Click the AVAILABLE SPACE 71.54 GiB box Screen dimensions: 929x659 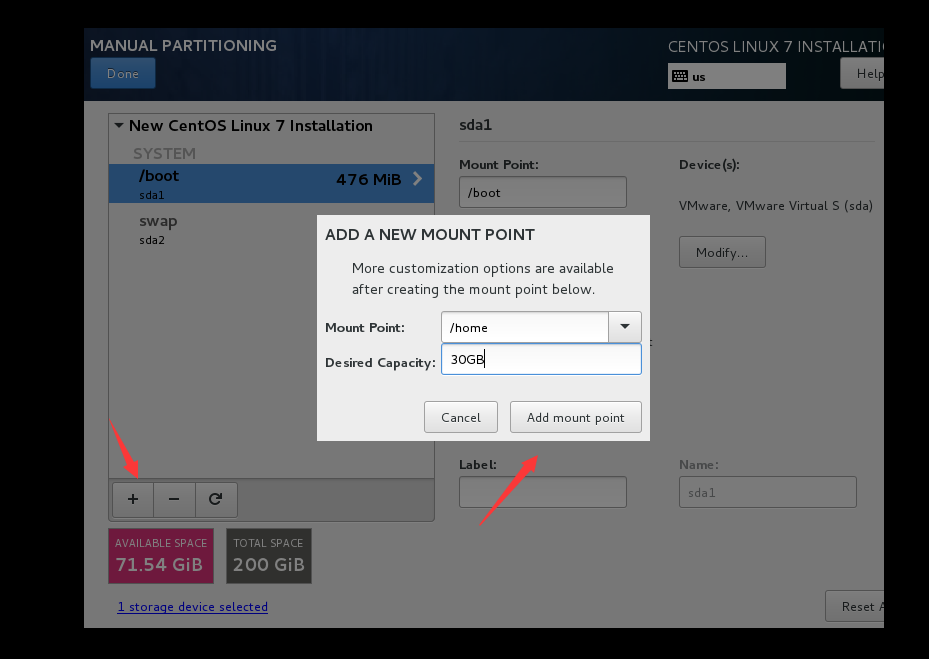pos(161,556)
